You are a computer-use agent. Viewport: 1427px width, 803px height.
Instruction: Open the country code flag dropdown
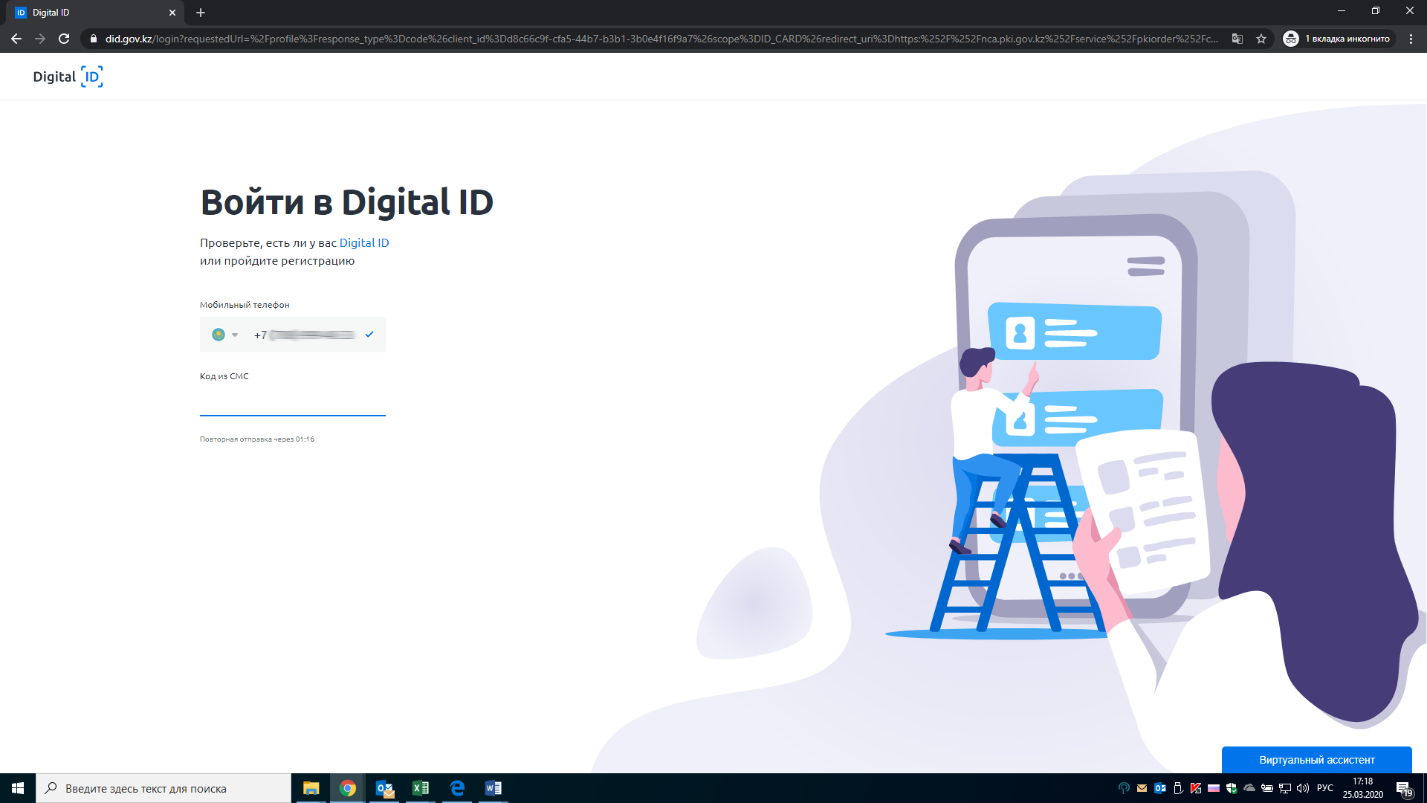click(224, 335)
